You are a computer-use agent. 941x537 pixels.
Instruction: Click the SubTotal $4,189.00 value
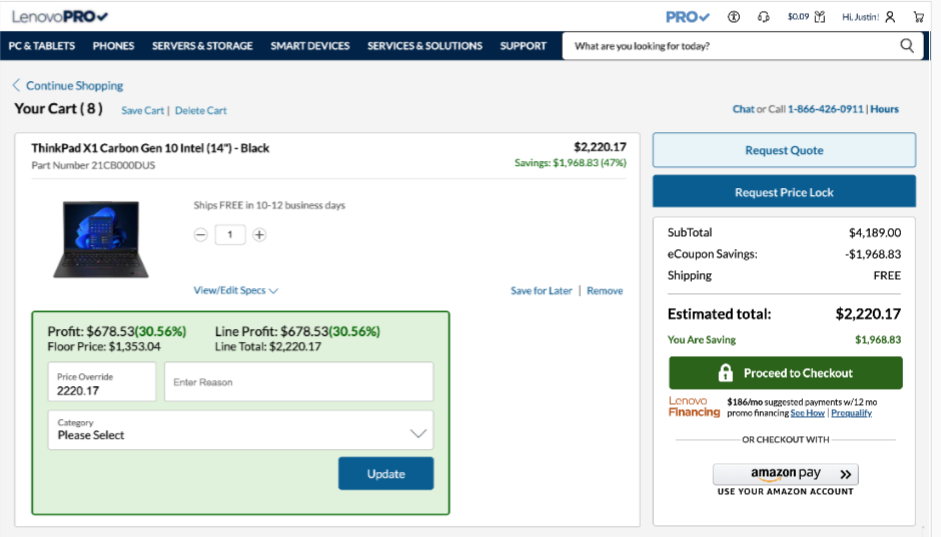point(874,232)
